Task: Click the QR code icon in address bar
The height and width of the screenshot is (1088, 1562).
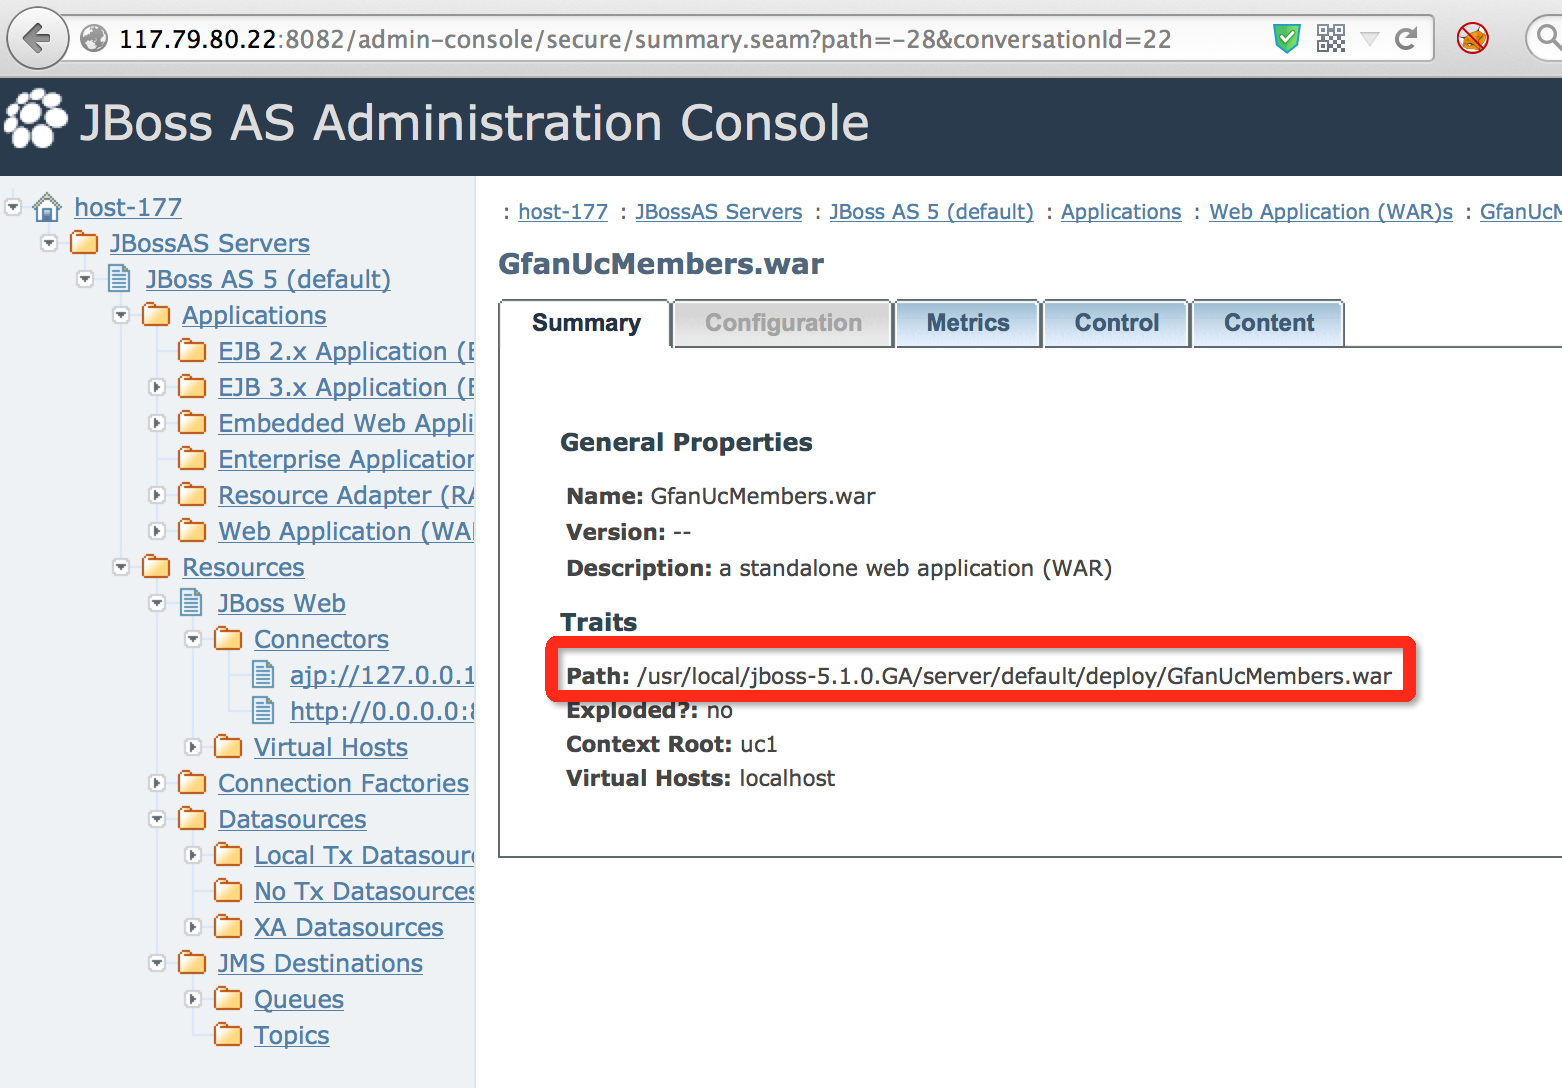Action: point(1331,39)
